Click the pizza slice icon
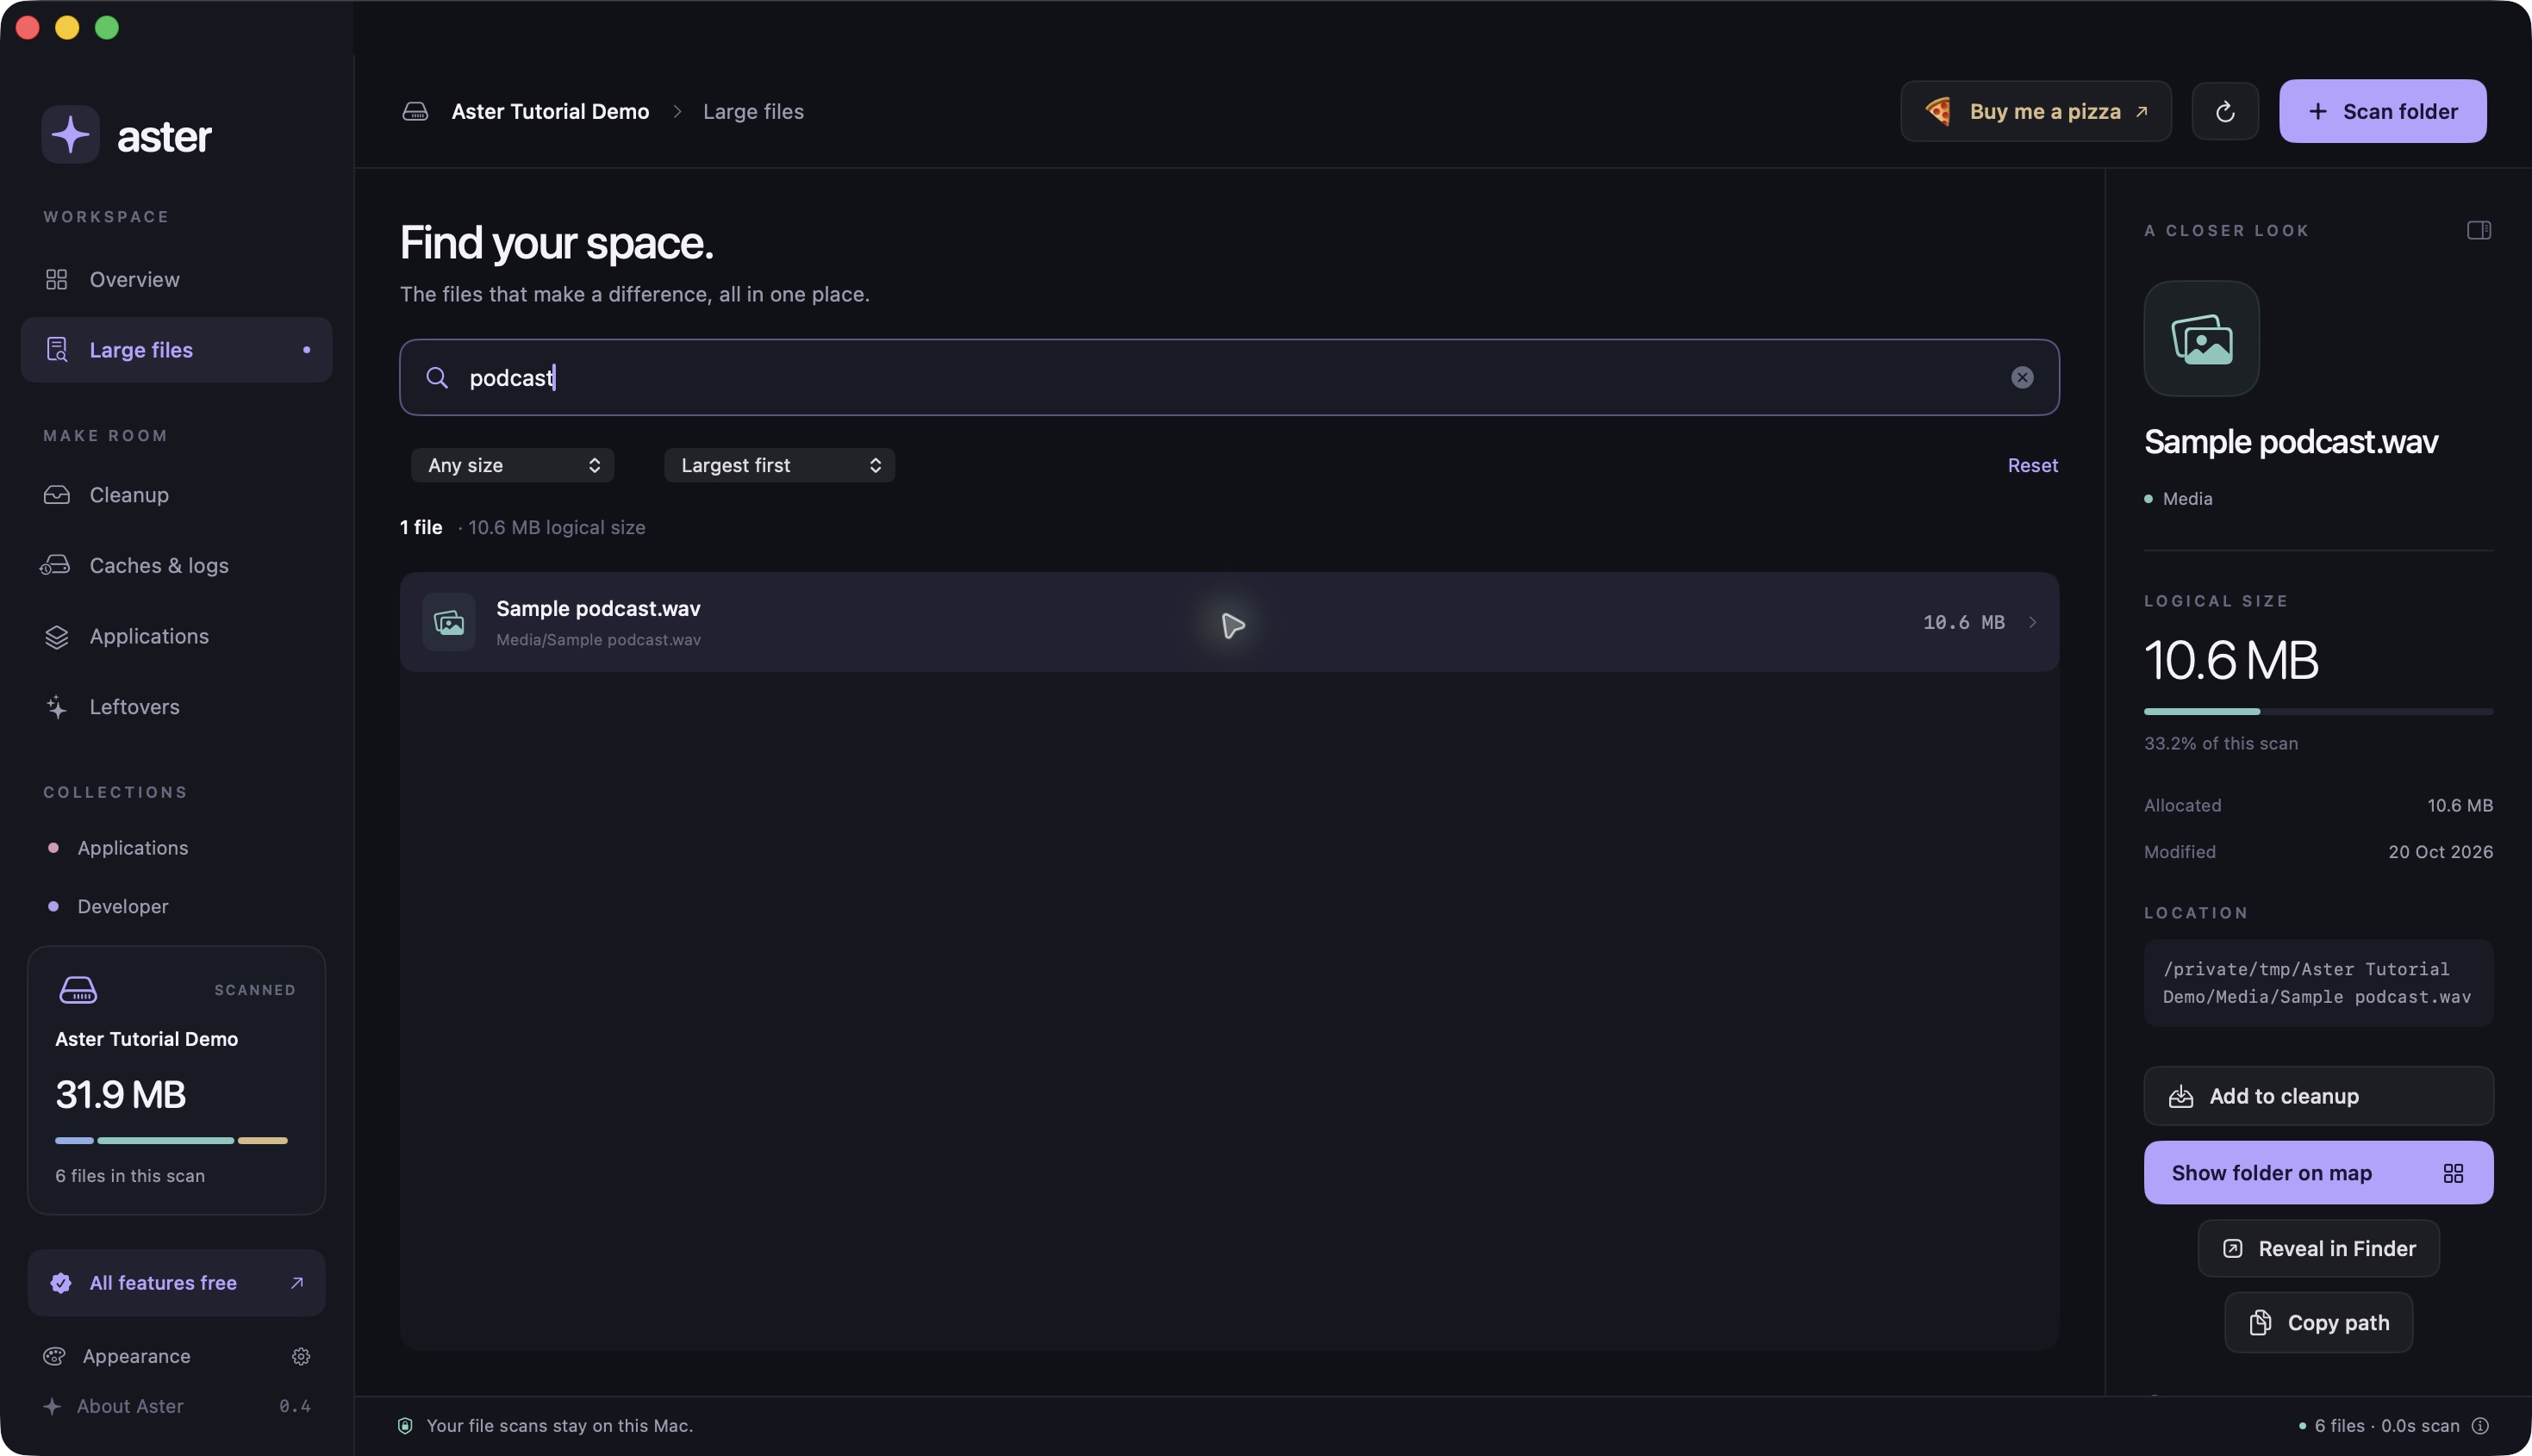The image size is (2532, 1456). coord(1938,111)
